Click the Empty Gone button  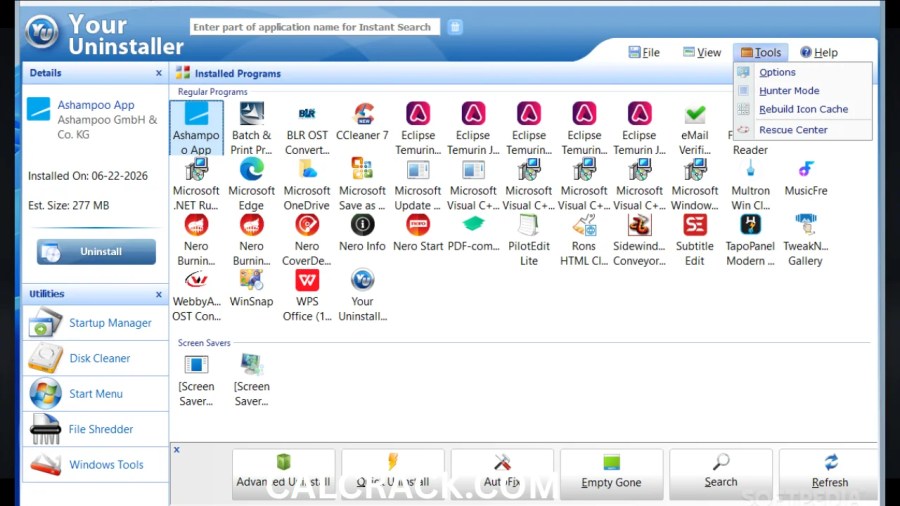point(611,474)
